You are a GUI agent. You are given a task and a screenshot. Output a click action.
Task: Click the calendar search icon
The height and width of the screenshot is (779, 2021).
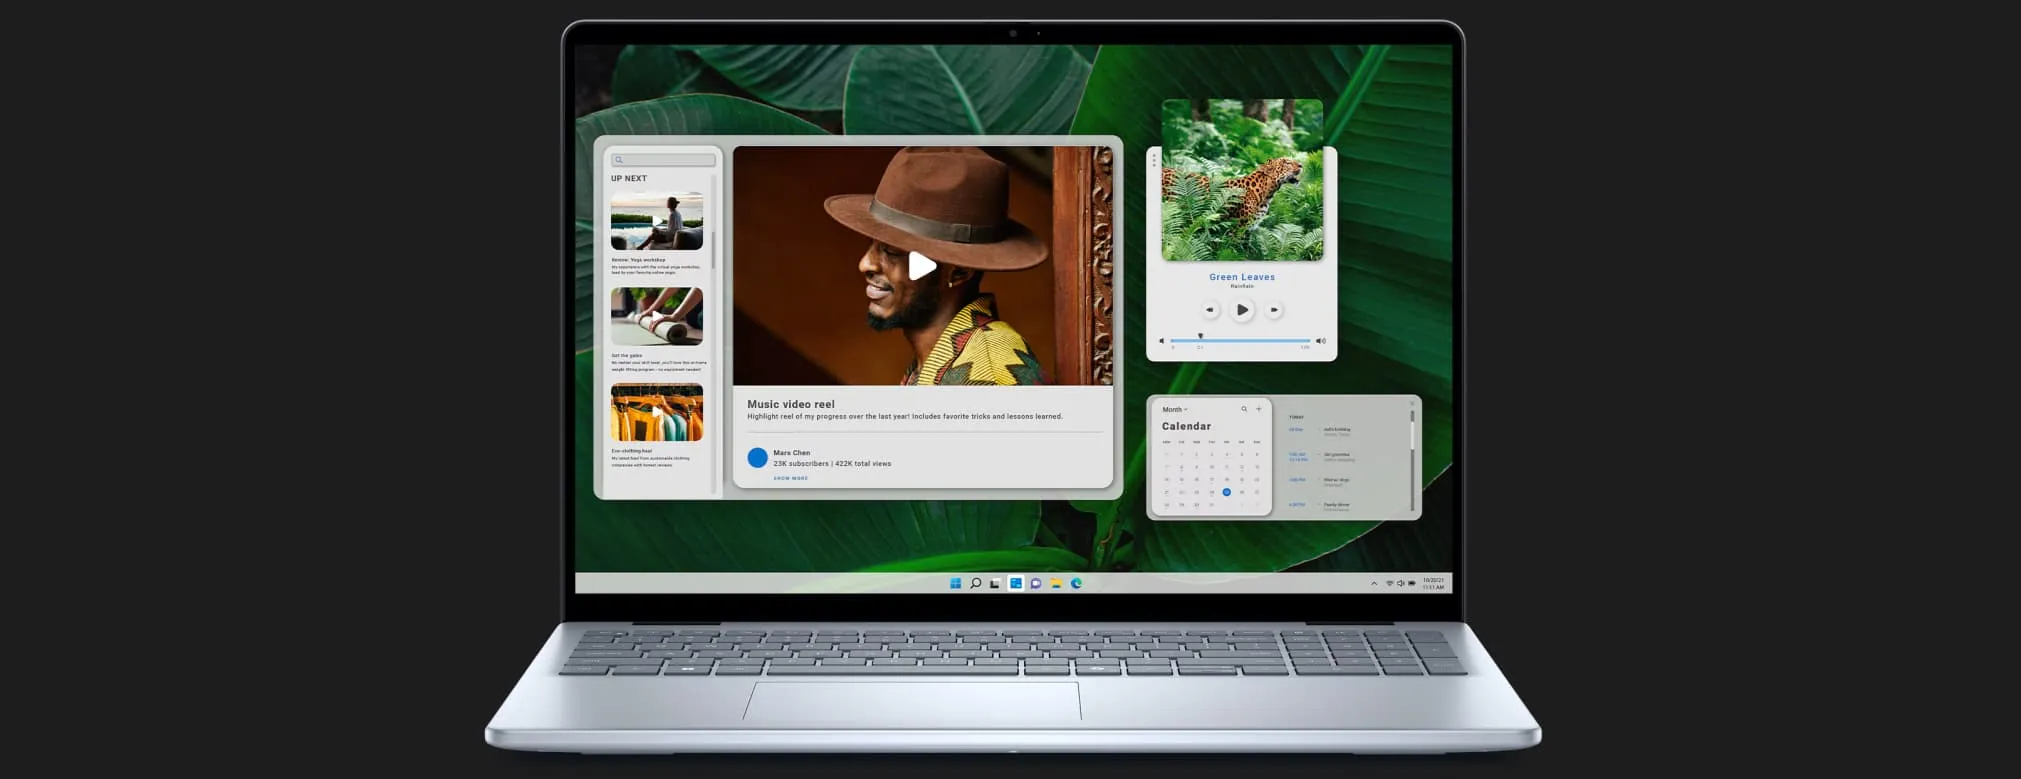coord(1244,409)
